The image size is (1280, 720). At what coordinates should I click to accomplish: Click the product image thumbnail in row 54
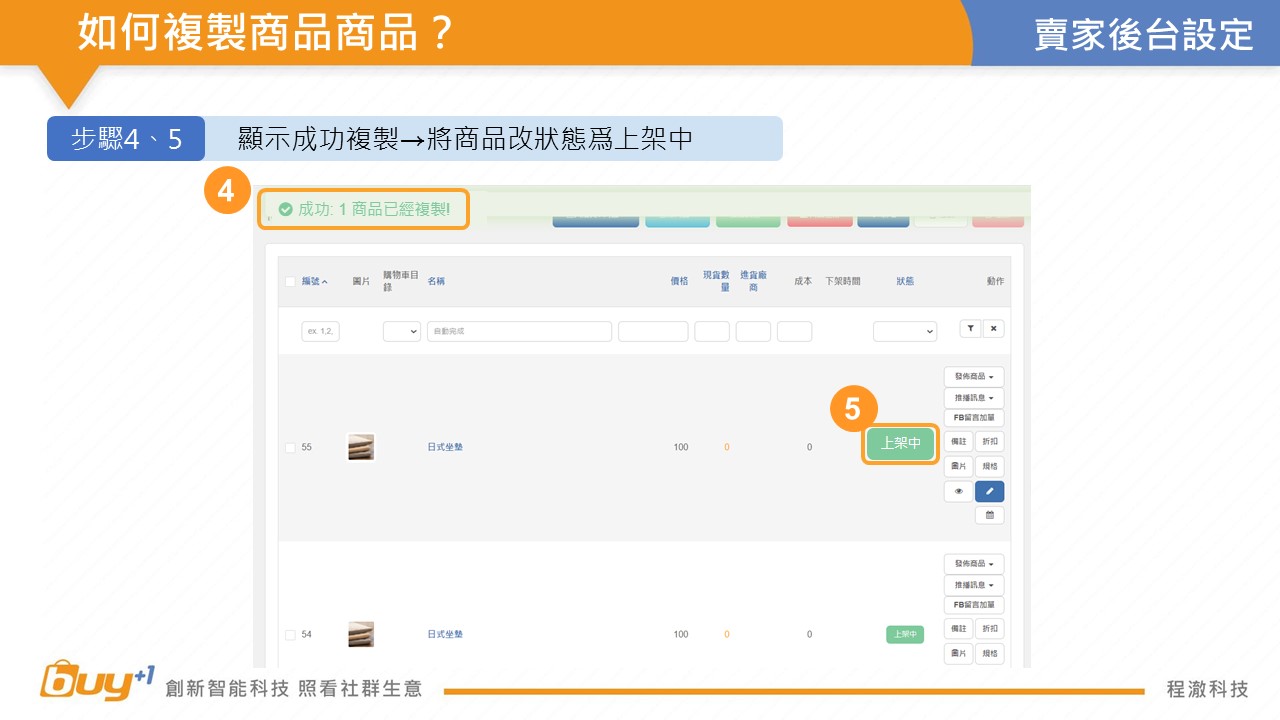tap(361, 634)
